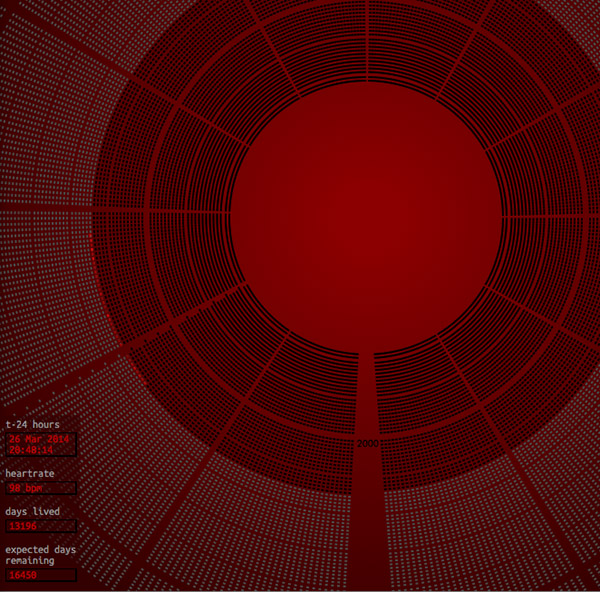The height and width of the screenshot is (592, 600).
Task: Click the 't-24 hours' label
Action: pyautogui.click(x=33, y=424)
